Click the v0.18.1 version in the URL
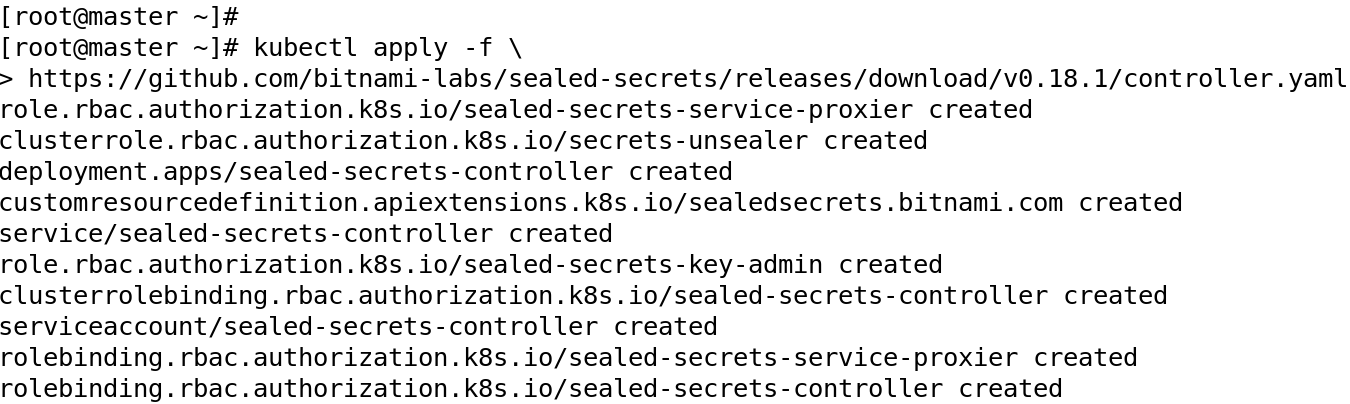Screen dimensions: 1350x404 coord(1056,79)
